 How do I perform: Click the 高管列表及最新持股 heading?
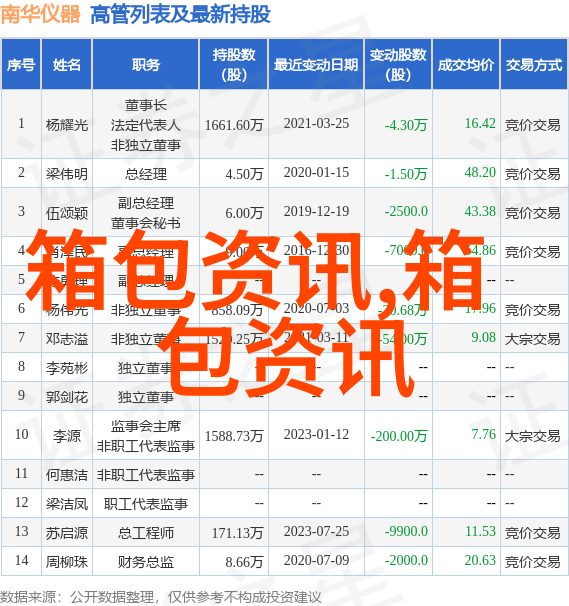(x=180, y=15)
